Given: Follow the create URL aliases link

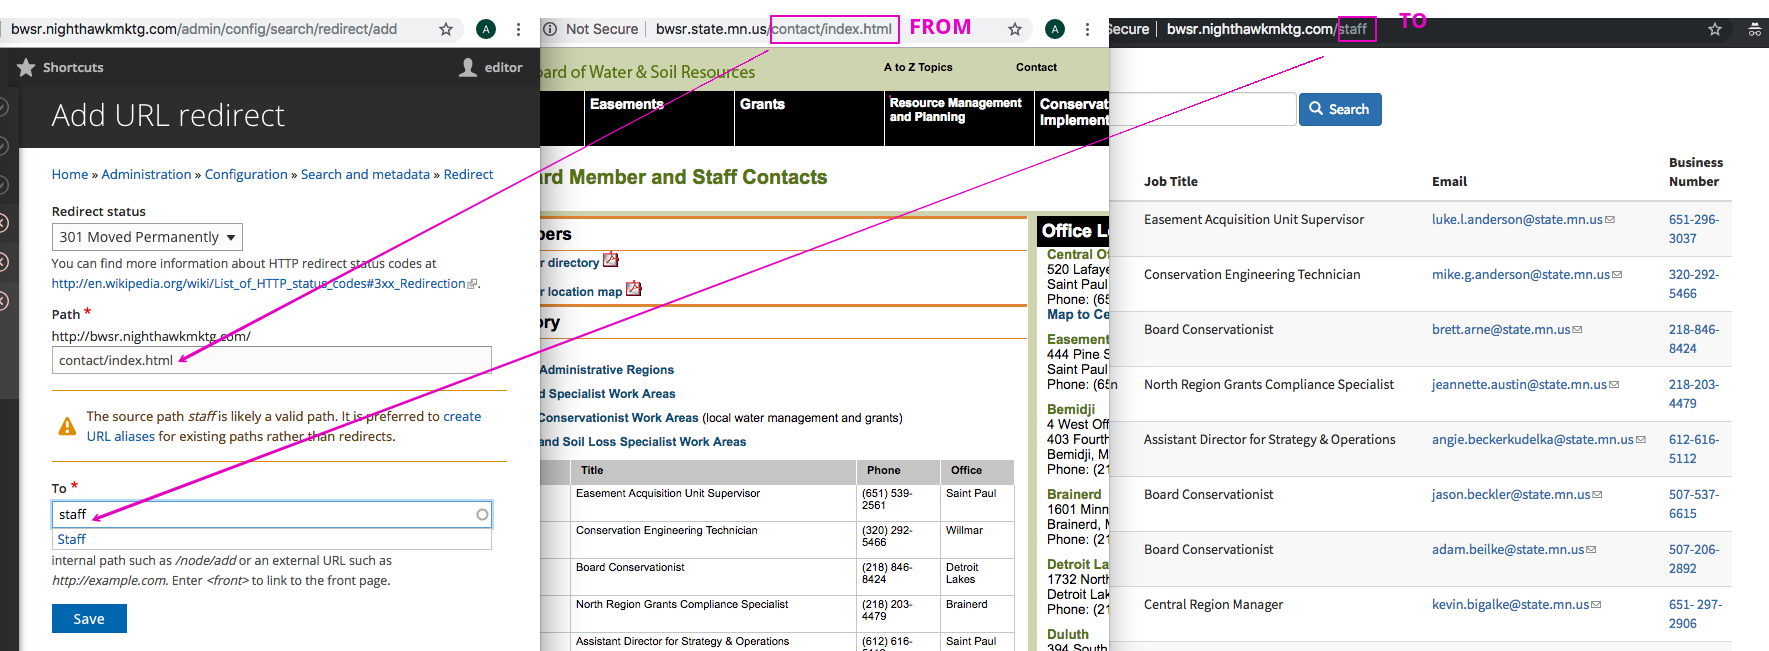Looking at the screenshot, I should click(120, 436).
